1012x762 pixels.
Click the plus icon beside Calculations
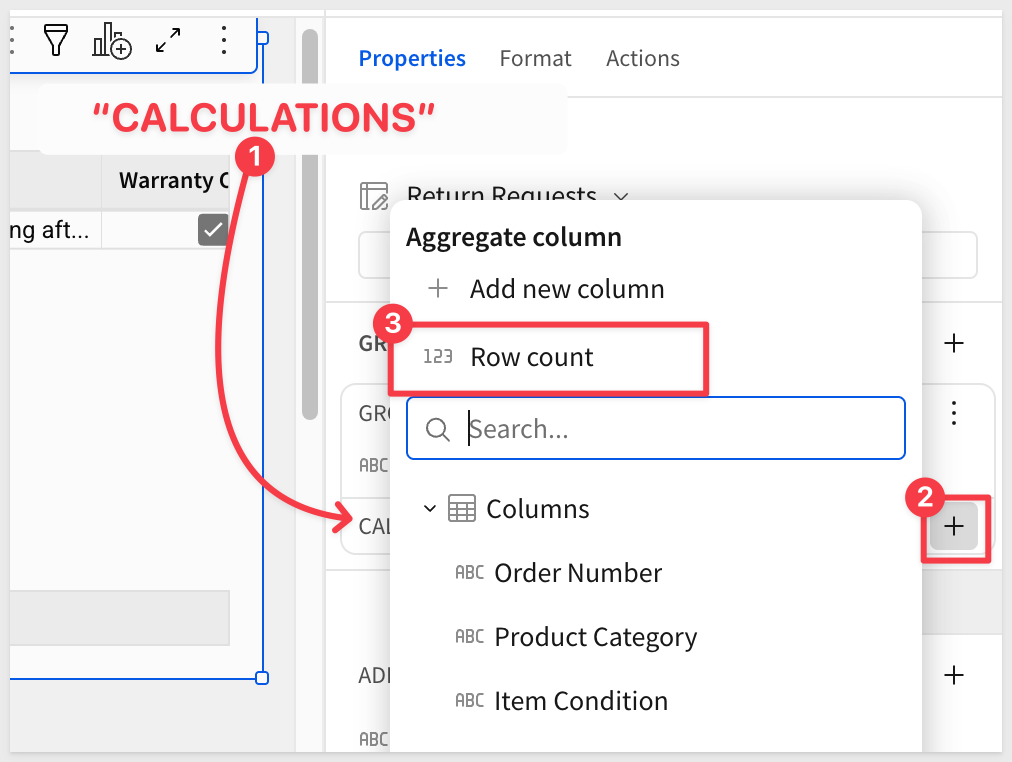pos(954,526)
